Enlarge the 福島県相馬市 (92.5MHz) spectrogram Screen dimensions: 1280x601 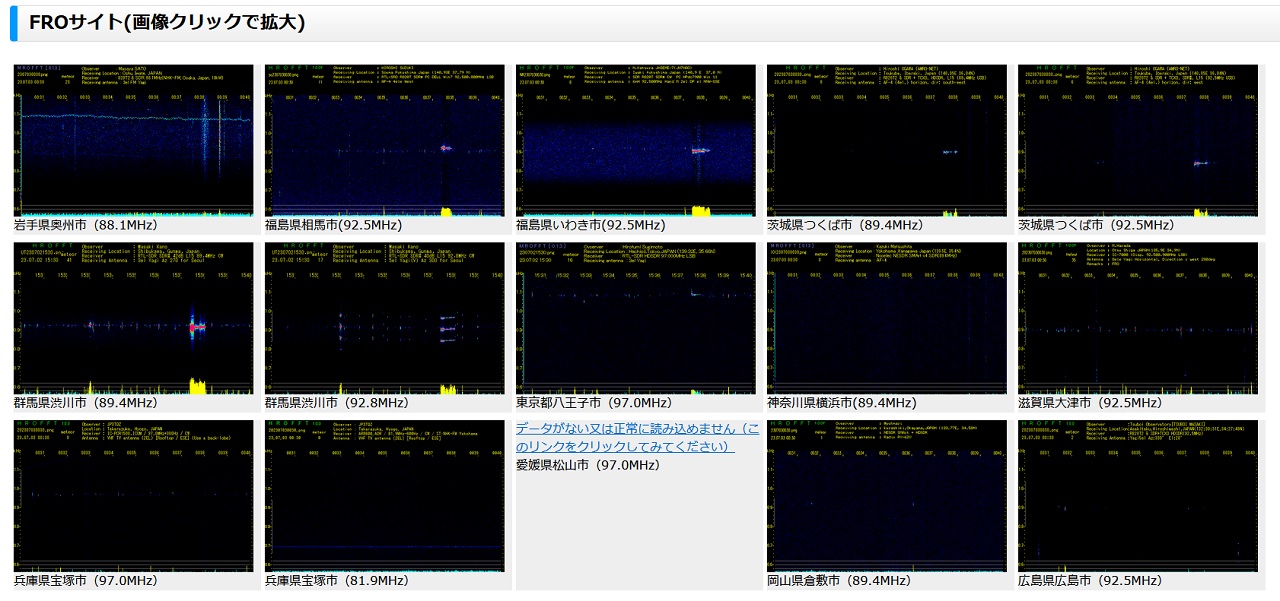pyautogui.click(x=384, y=140)
